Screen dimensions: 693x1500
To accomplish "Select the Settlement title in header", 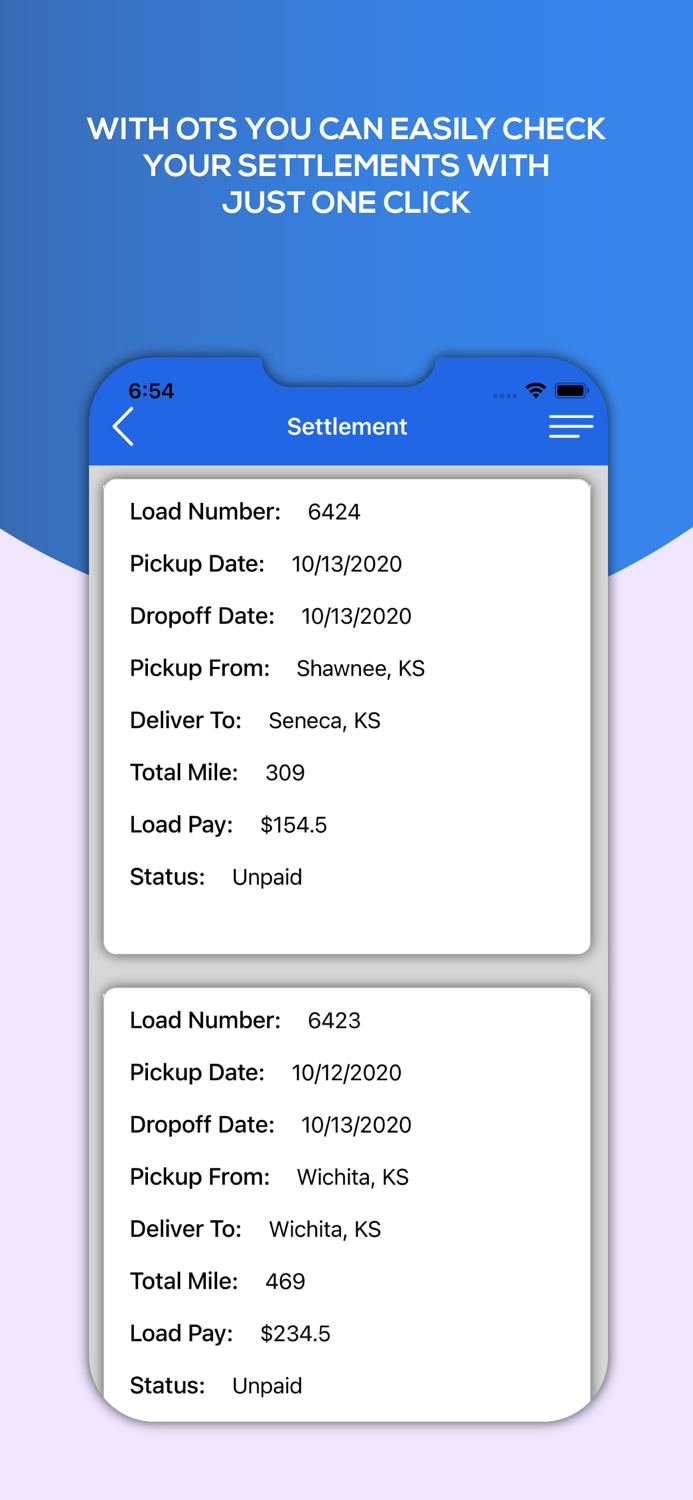I will coord(346,426).
